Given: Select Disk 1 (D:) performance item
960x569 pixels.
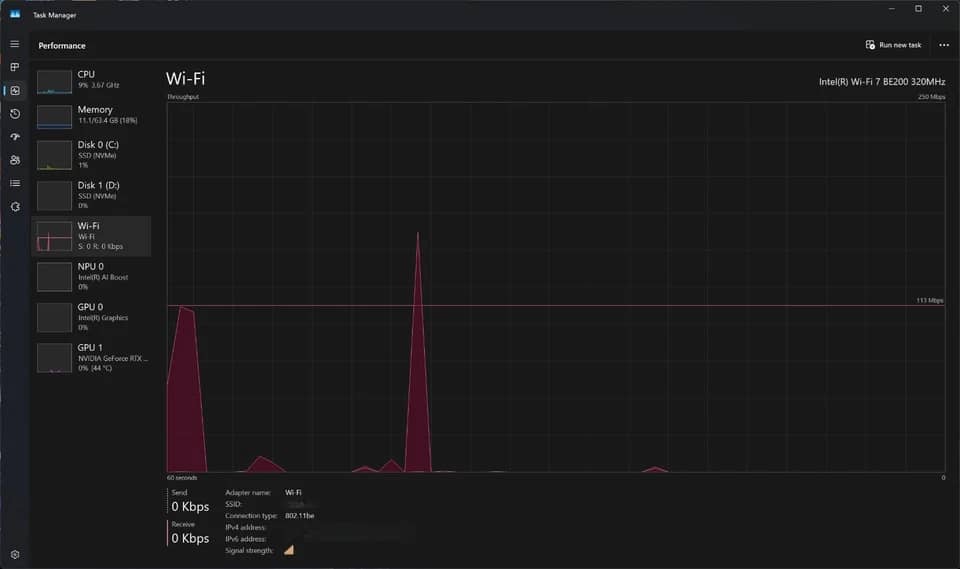Looking at the screenshot, I should pos(92,195).
